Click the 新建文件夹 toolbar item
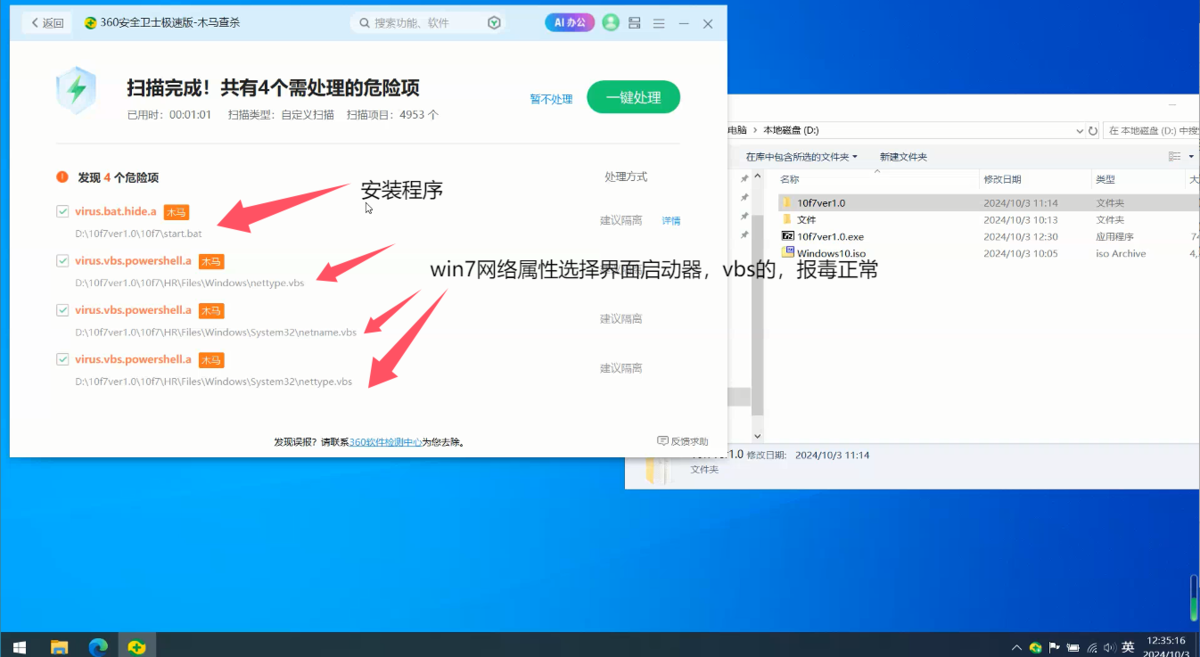1200x657 pixels. (903, 157)
